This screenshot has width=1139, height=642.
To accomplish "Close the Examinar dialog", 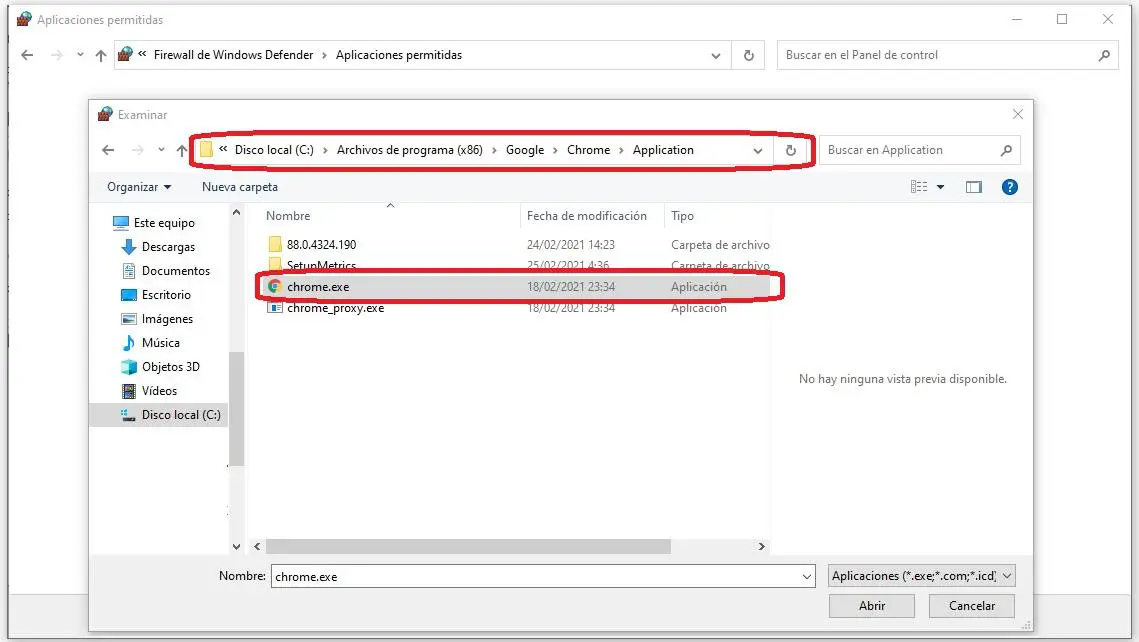I will pos(1018,115).
